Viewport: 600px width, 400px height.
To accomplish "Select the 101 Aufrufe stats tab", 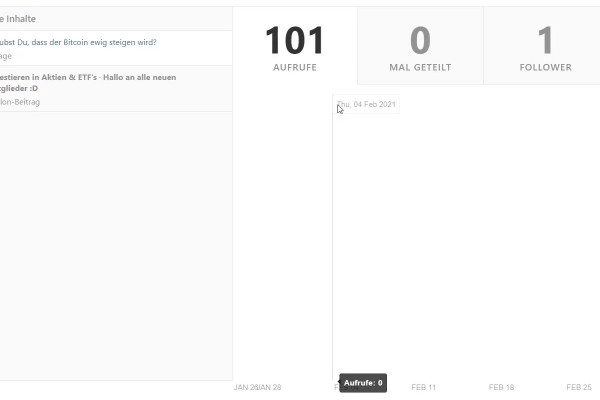I will pyautogui.click(x=295, y=46).
